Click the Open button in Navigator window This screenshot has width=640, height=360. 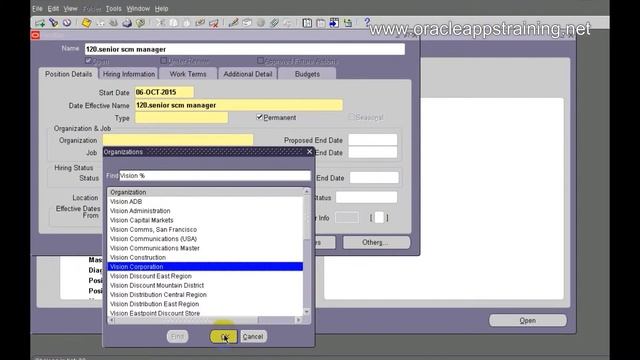tap(528, 320)
